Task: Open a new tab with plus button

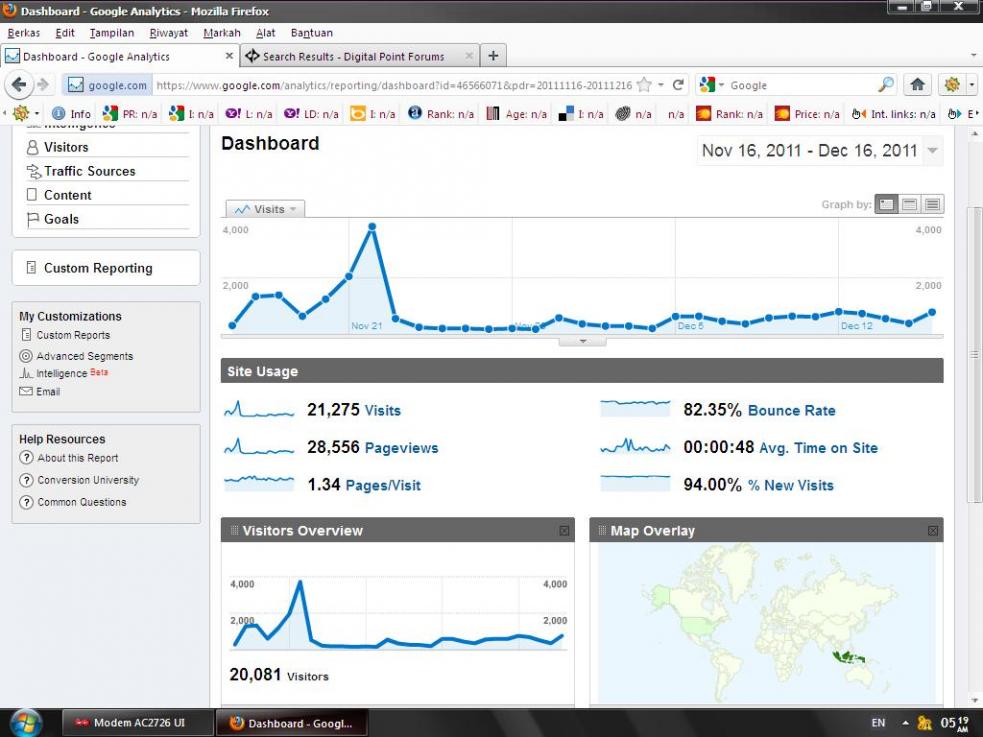Action: pyautogui.click(x=493, y=56)
